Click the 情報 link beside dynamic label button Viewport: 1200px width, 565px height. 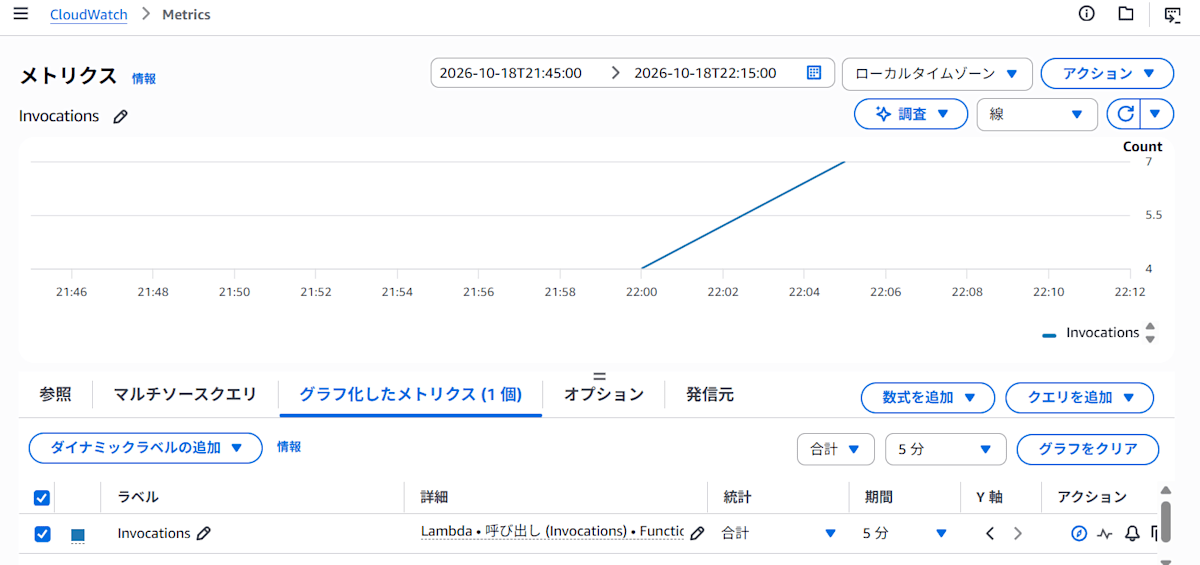pyautogui.click(x=289, y=447)
